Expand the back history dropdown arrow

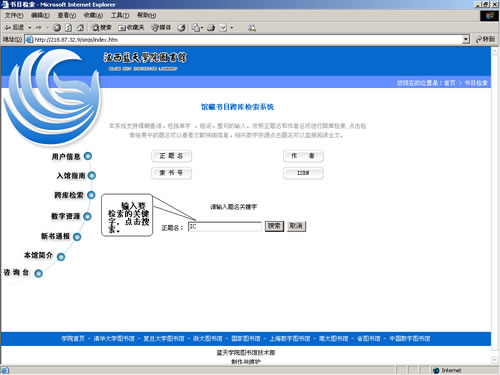click(30, 28)
